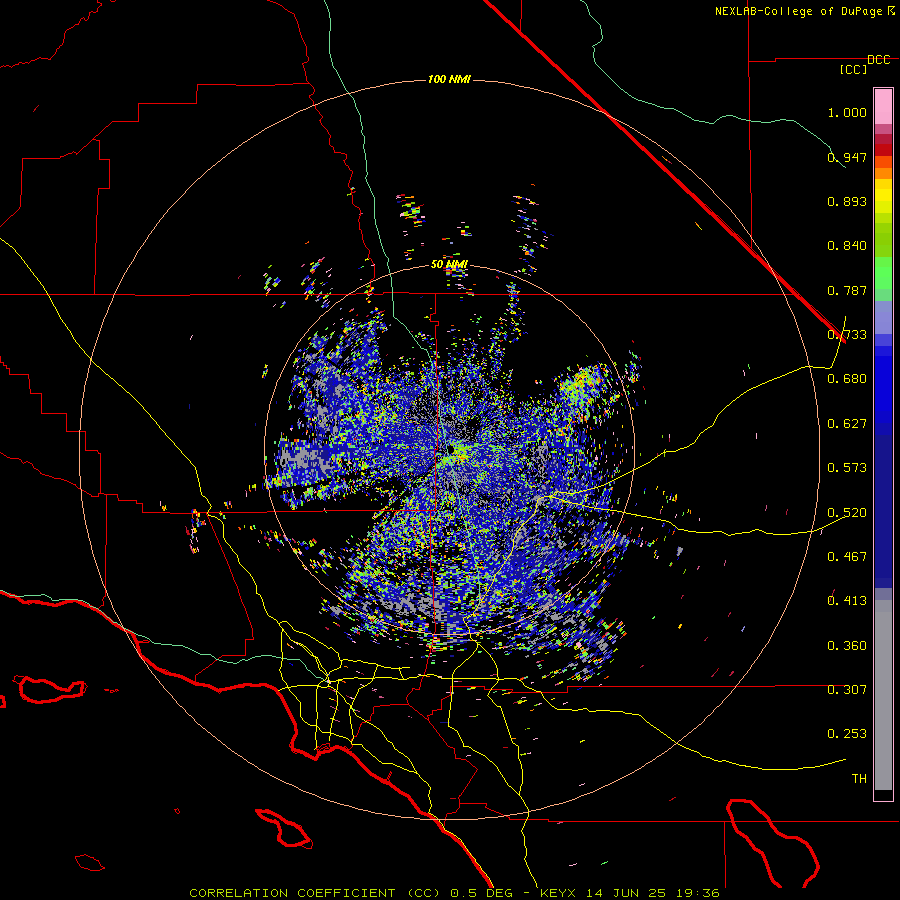Screen dimensions: 900x900
Task: Click the 50 NMI range ring label
Action: 449,264
